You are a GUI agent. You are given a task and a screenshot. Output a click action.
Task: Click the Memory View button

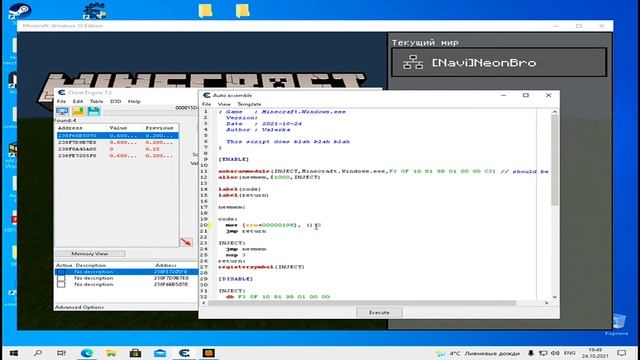[x=90, y=253]
